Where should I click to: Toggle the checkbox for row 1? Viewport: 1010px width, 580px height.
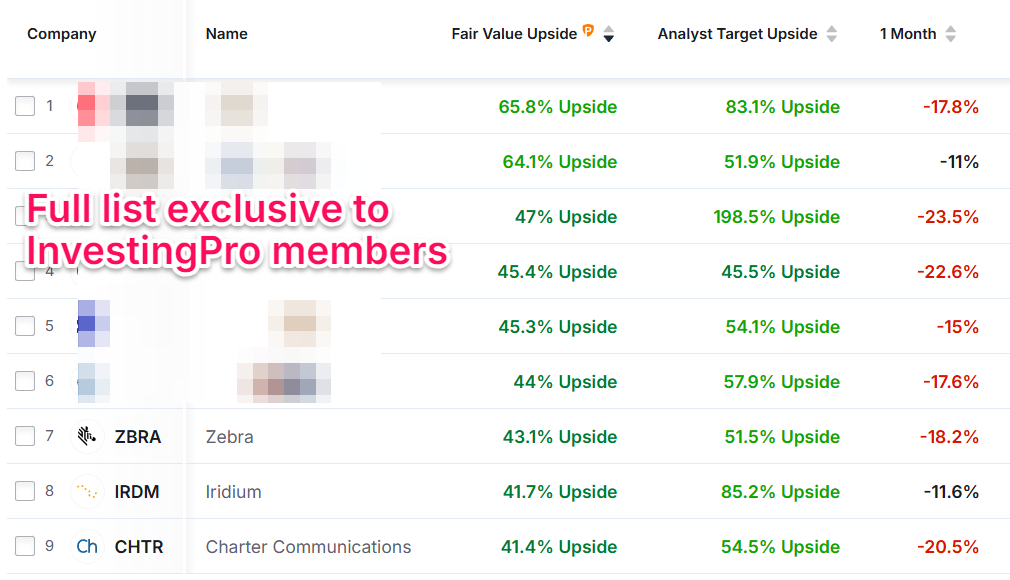point(25,106)
